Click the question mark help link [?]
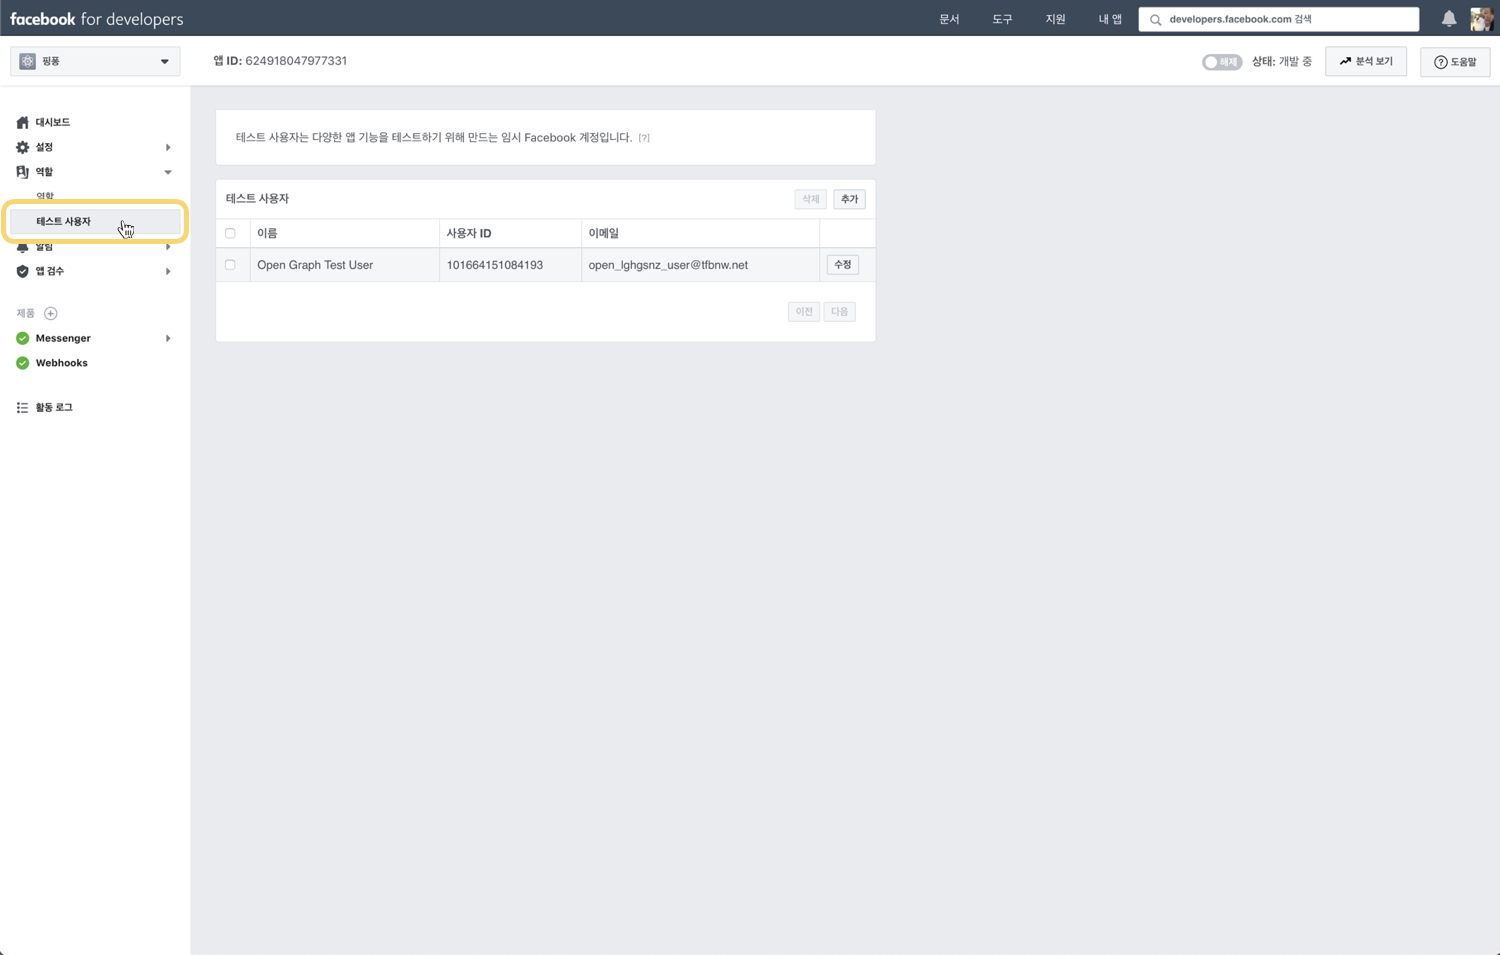 click(x=644, y=138)
